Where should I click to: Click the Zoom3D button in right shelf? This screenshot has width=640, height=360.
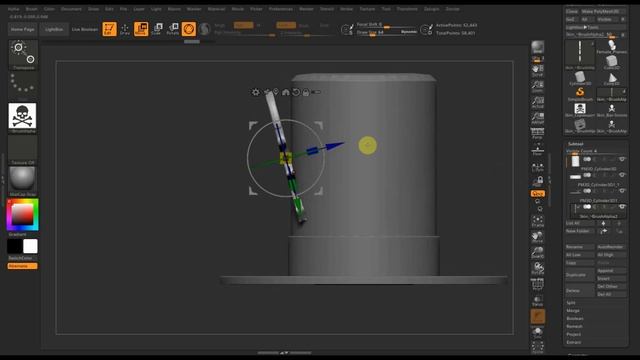tap(538, 253)
